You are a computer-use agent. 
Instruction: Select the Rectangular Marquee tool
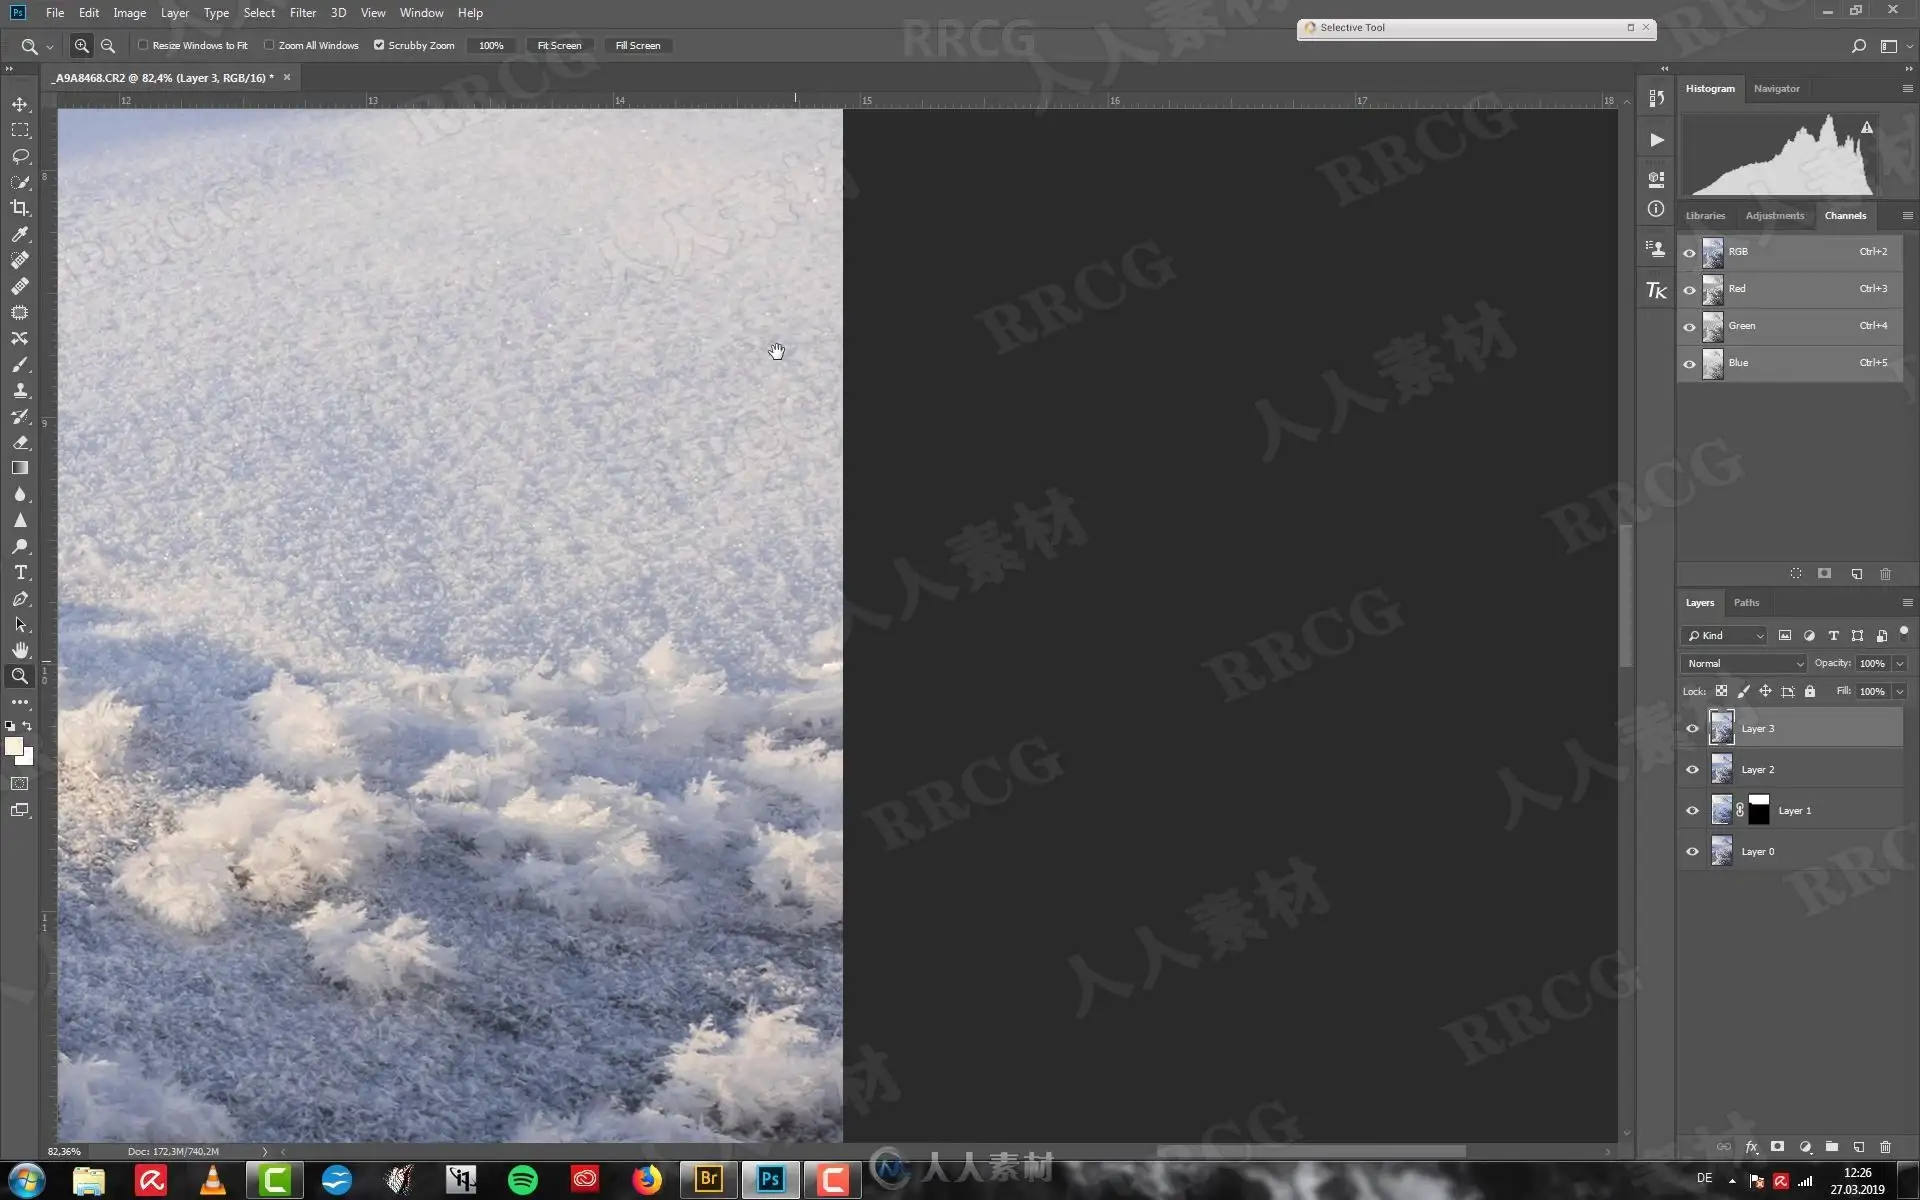[x=20, y=130]
